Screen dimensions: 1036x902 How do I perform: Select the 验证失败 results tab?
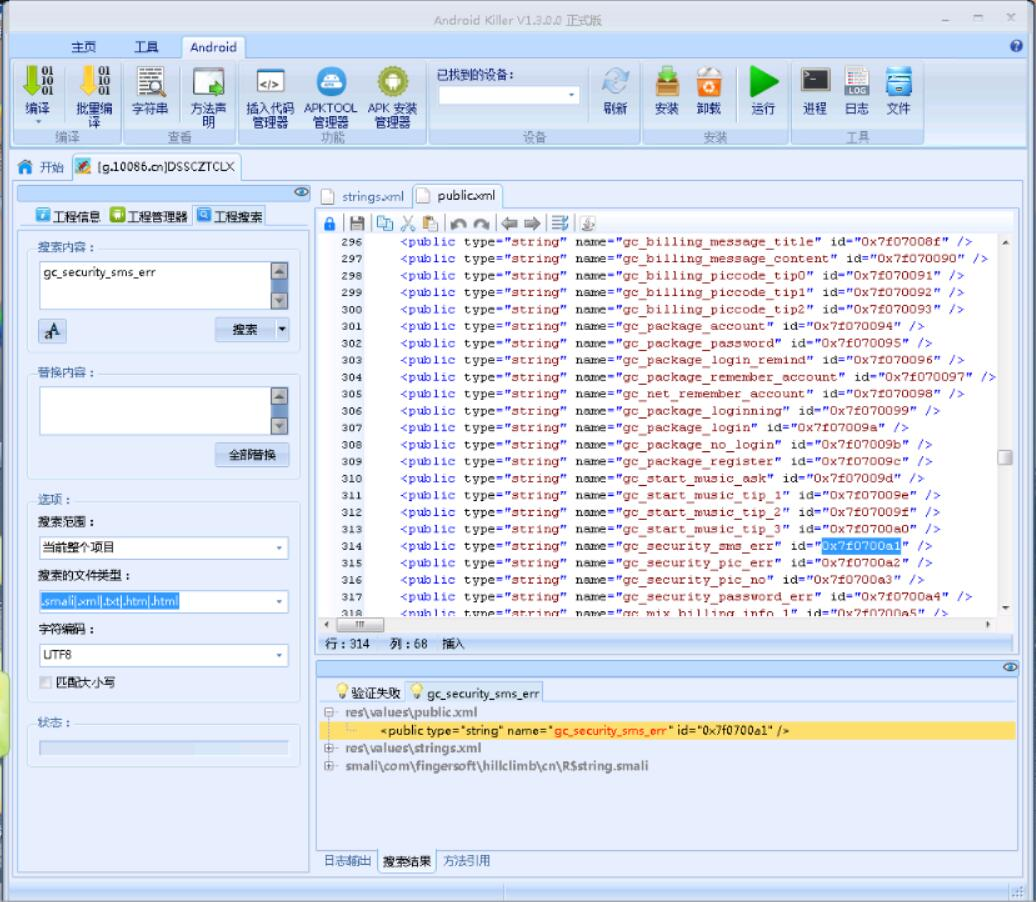[369, 693]
